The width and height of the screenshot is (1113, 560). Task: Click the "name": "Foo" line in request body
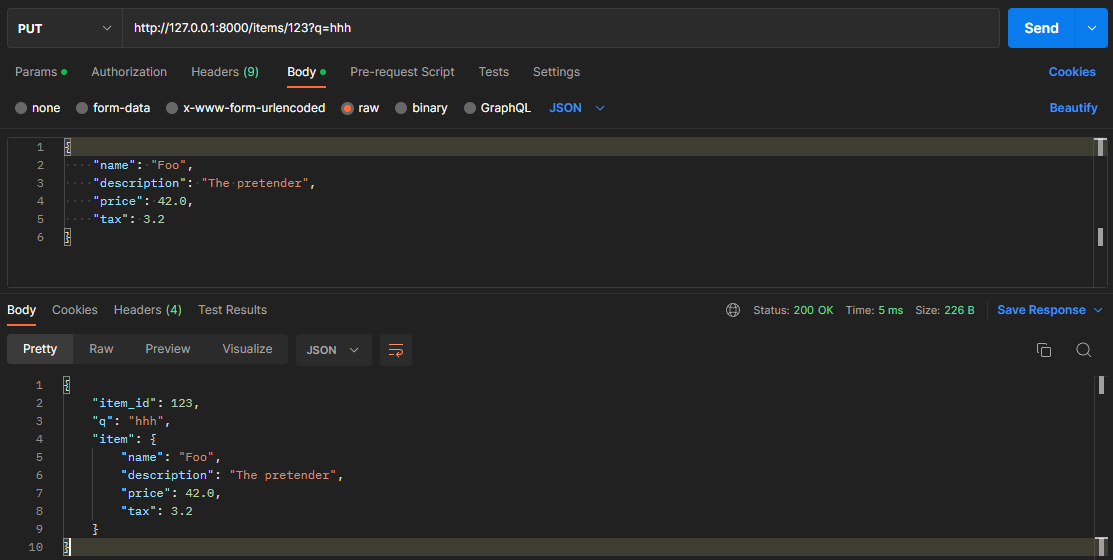click(143, 165)
